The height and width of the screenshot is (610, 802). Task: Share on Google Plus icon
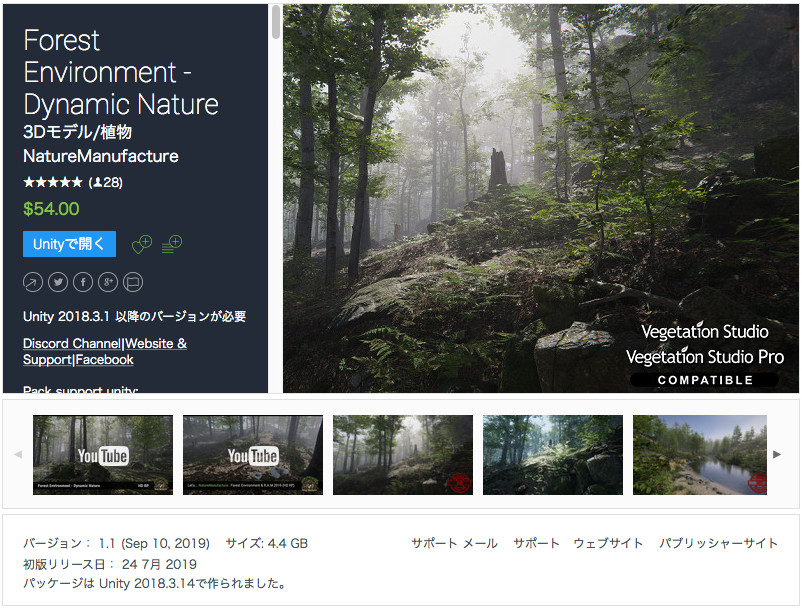tap(108, 282)
